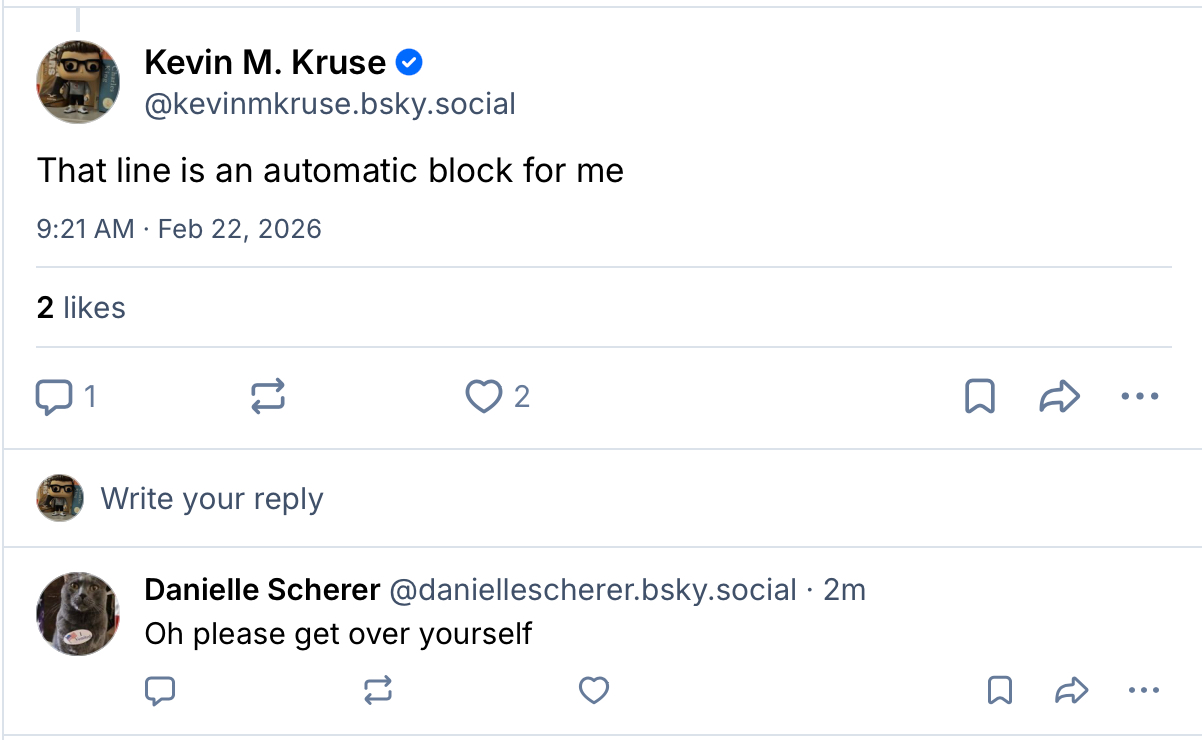This screenshot has width=1202, height=740.
Task: Like Kevin Kruse's post with heart icon
Action: [484, 398]
